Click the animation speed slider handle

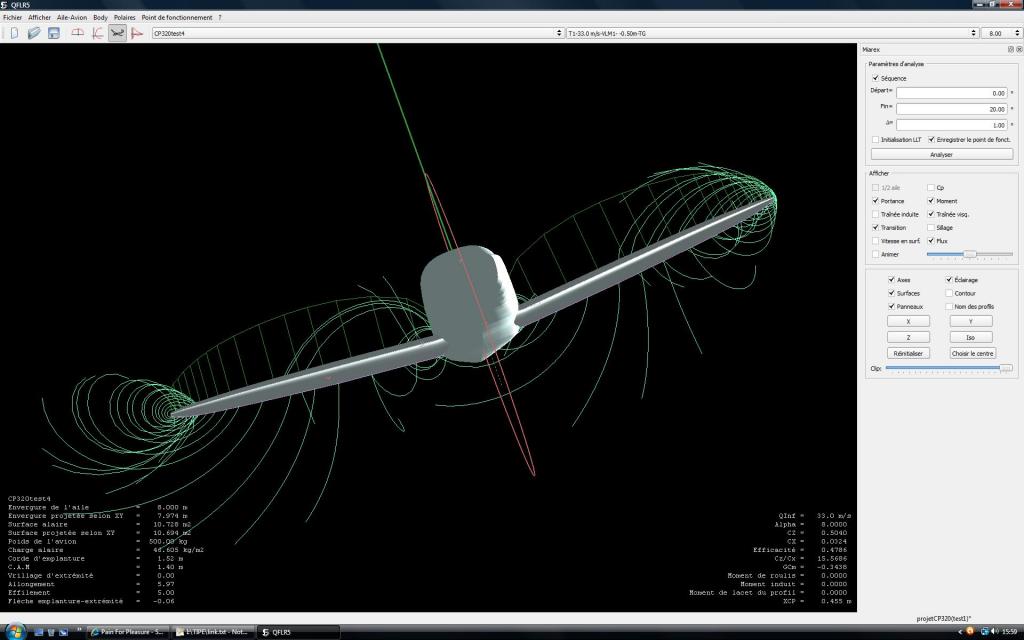970,254
